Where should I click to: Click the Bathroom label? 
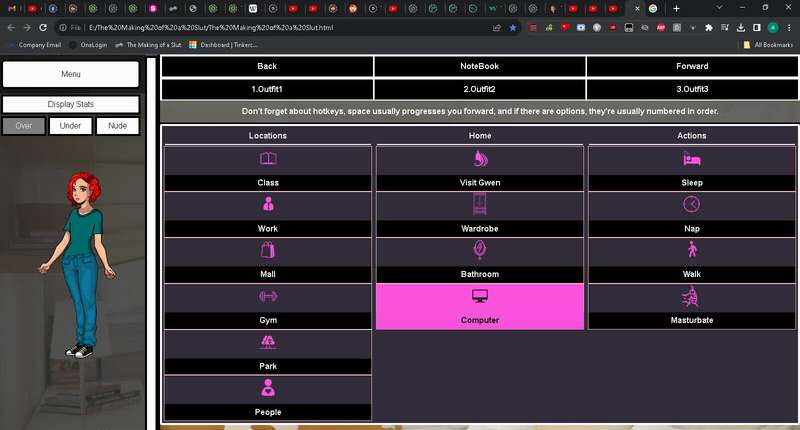pyautogui.click(x=480, y=274)
